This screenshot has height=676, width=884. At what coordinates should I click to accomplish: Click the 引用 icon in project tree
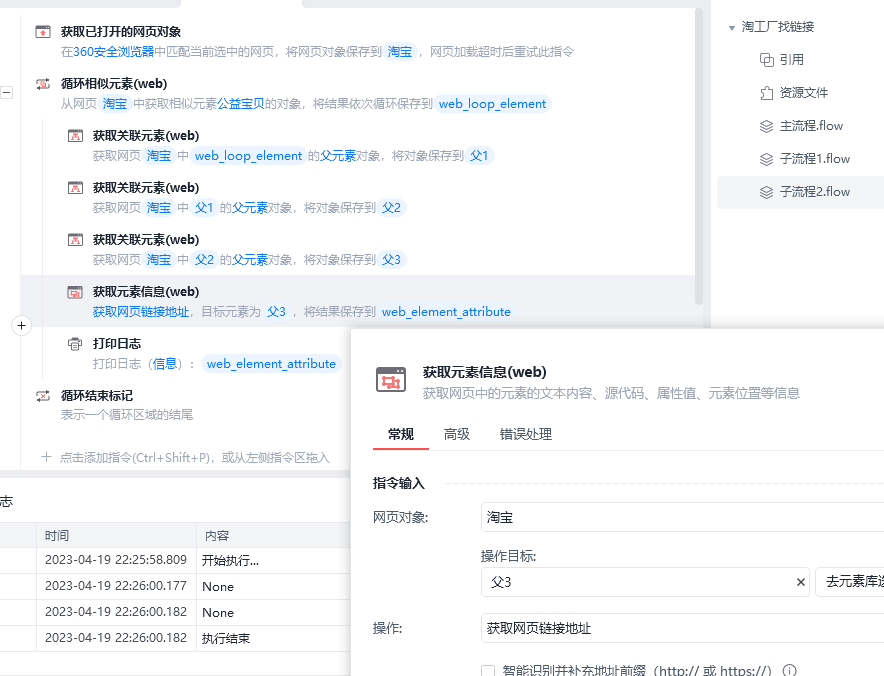tap(767, 60)
